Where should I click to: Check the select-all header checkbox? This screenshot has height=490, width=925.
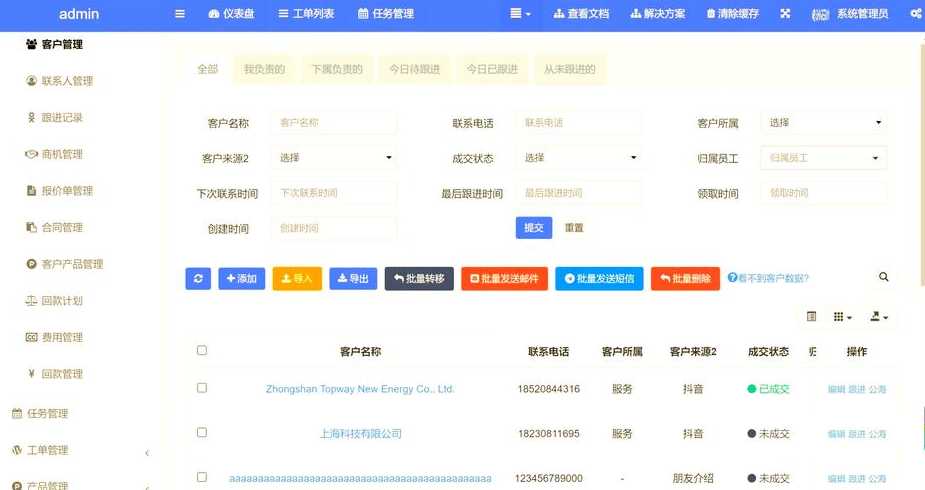(202, 350)
